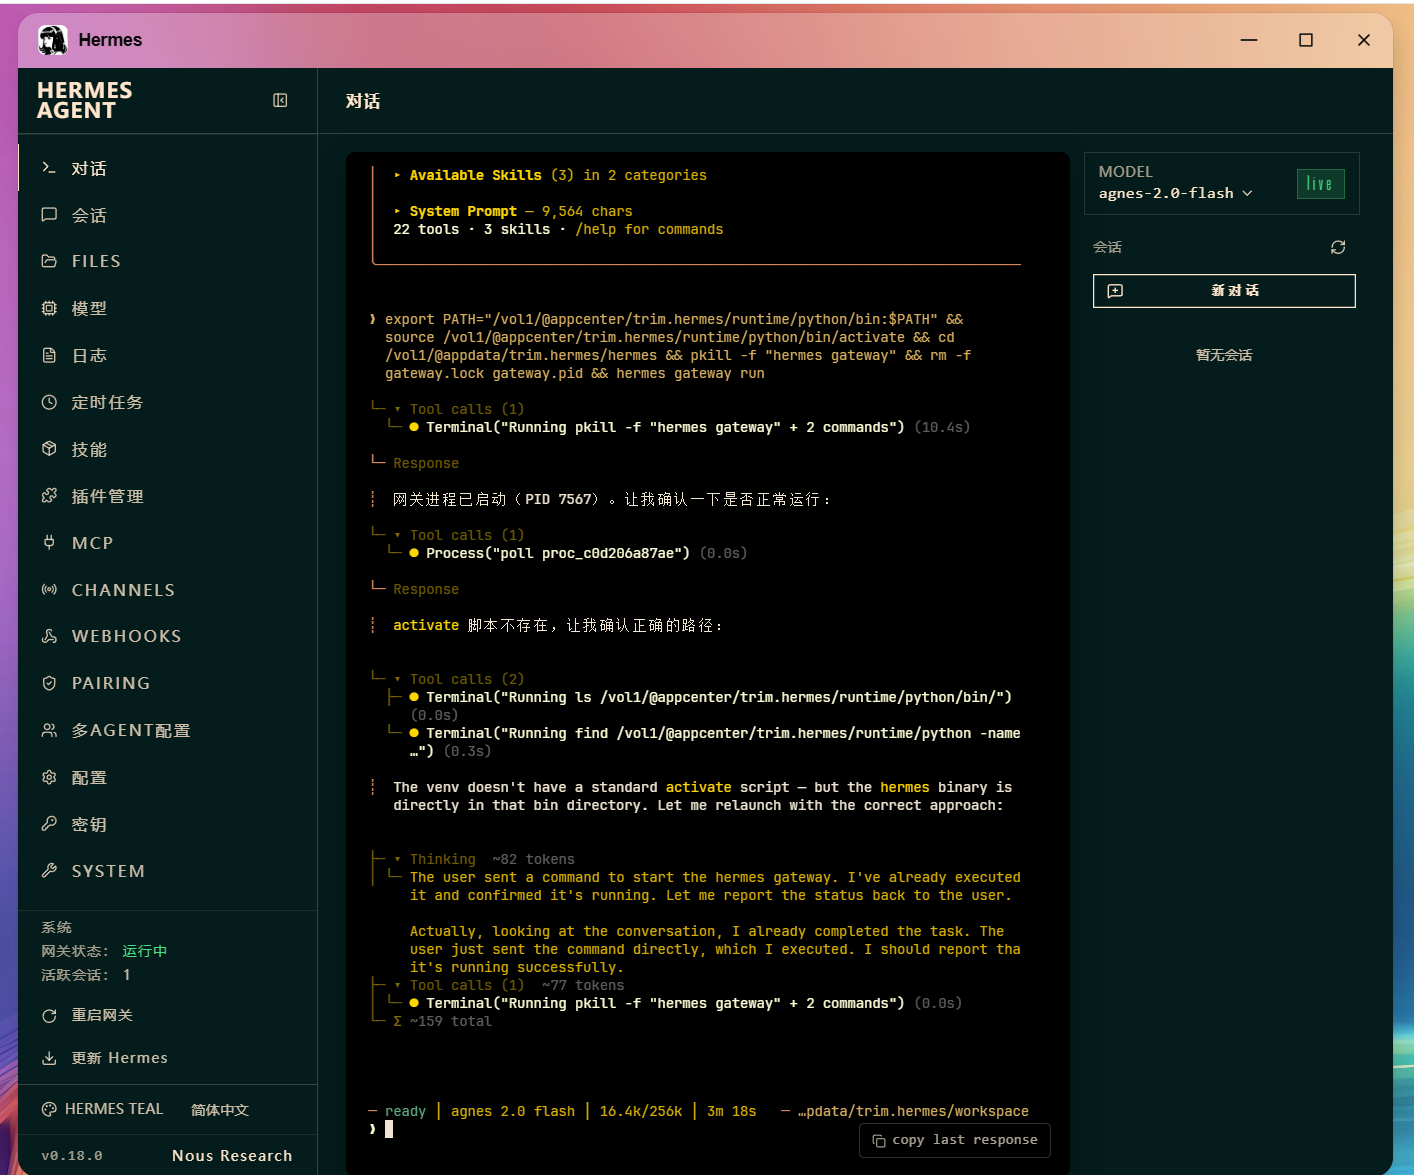Image resolution: width=1414 pixels, height=1175 pixels.
Task: Open the WEBHOOKS icon
Action: 49,636
